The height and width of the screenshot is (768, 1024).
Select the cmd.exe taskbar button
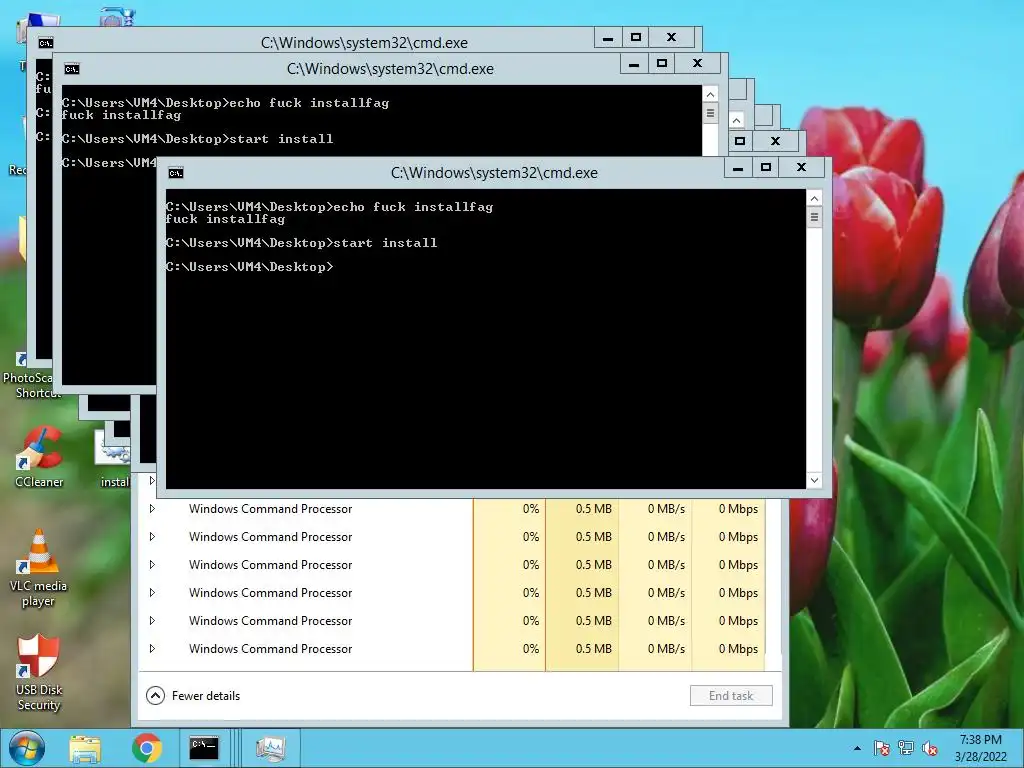pyautogui.click(x=204, y=748)
